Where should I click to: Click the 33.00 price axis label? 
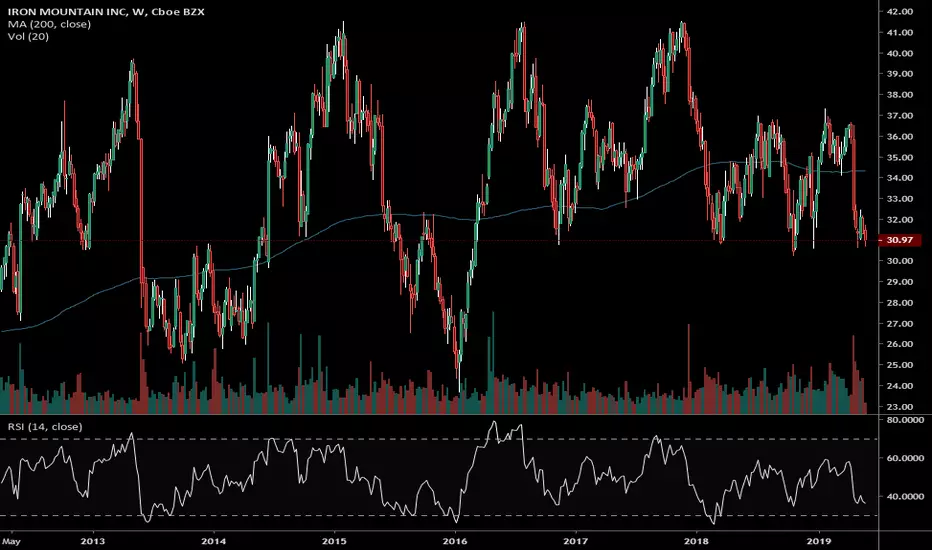point(899,199)
